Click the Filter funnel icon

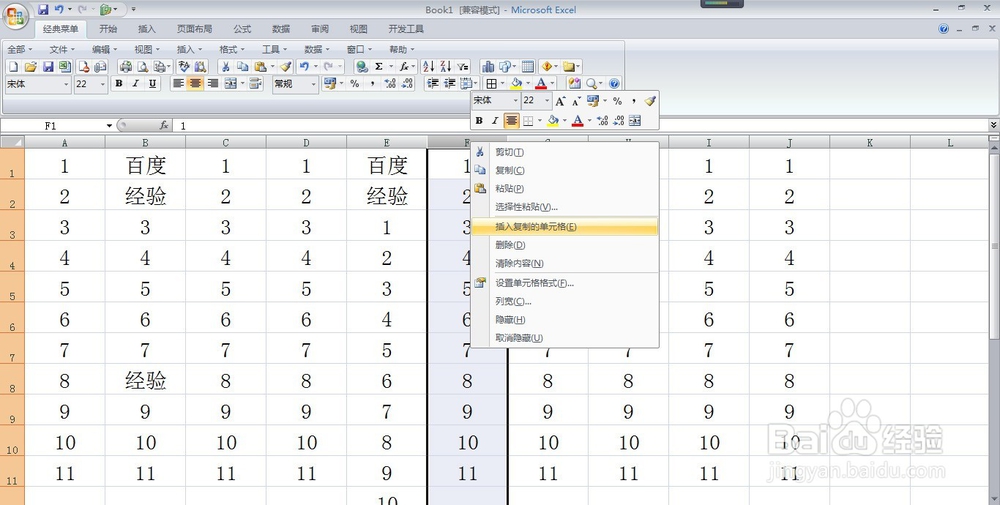(463, 66)
